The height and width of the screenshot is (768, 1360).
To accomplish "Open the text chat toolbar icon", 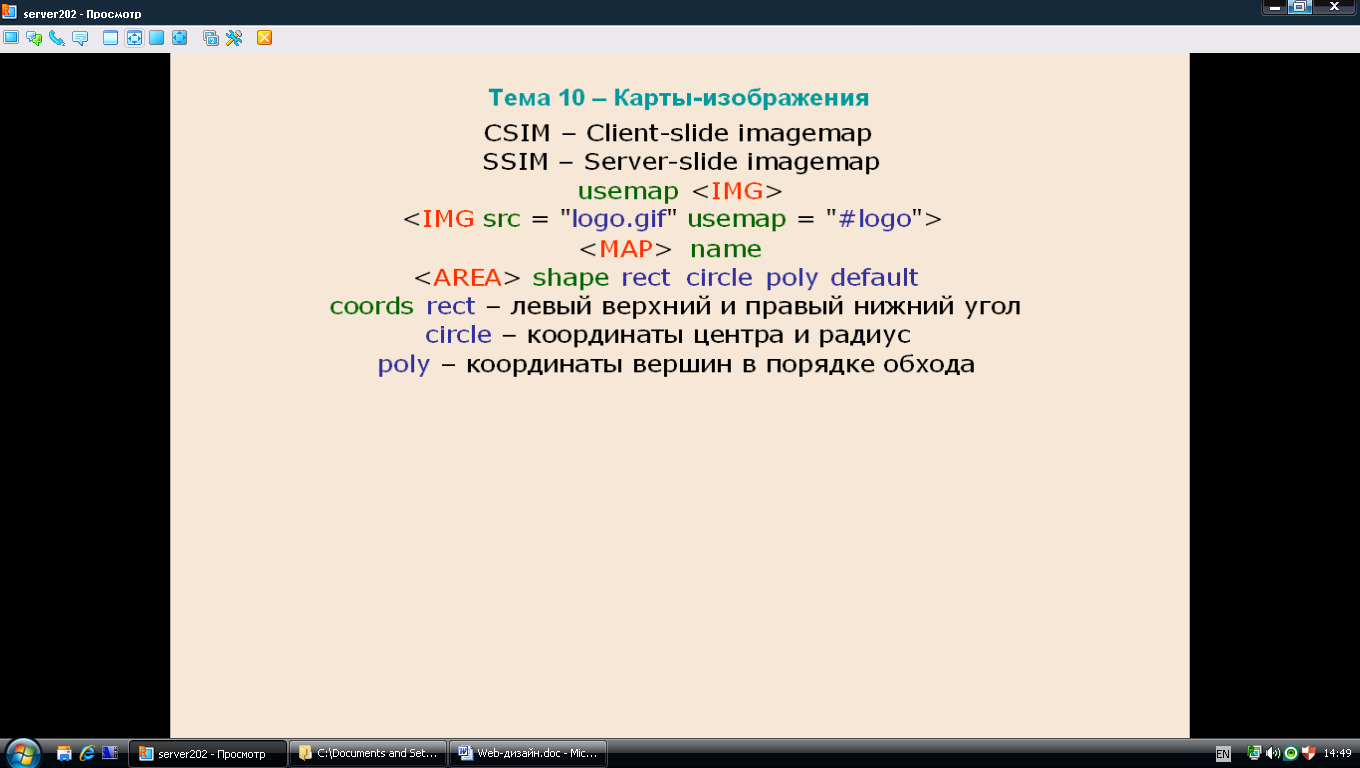I will [x=34, y=38].
